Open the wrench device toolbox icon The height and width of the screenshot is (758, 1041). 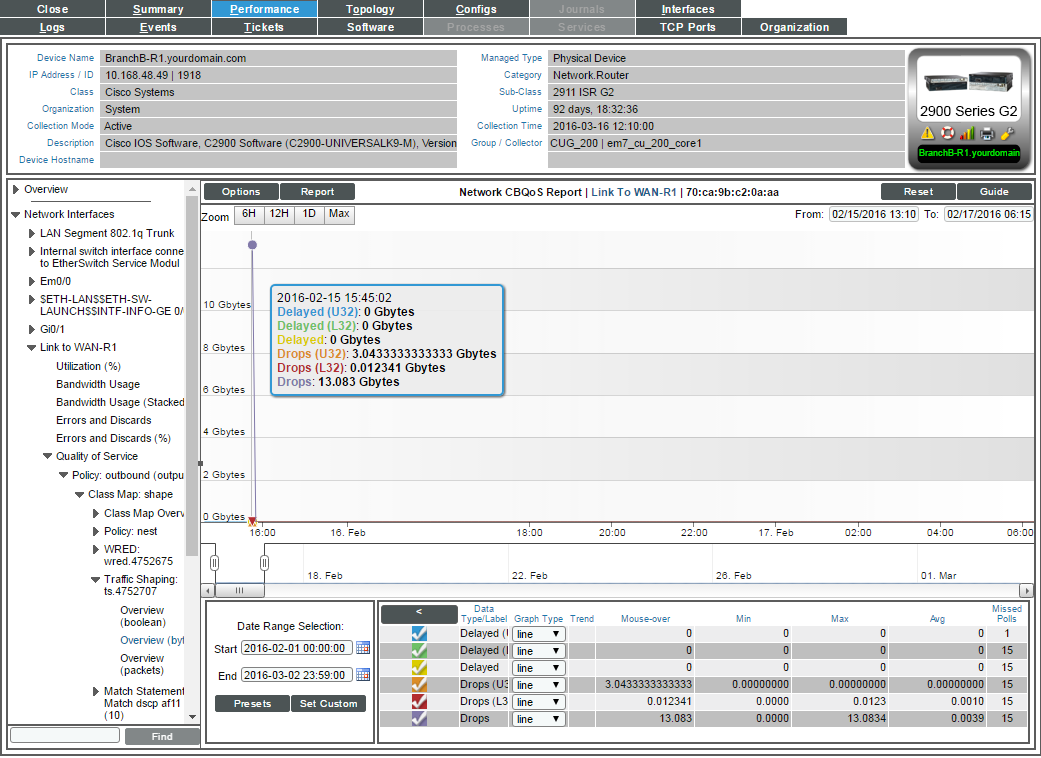pyautogui.click(x=1007, y=133)
